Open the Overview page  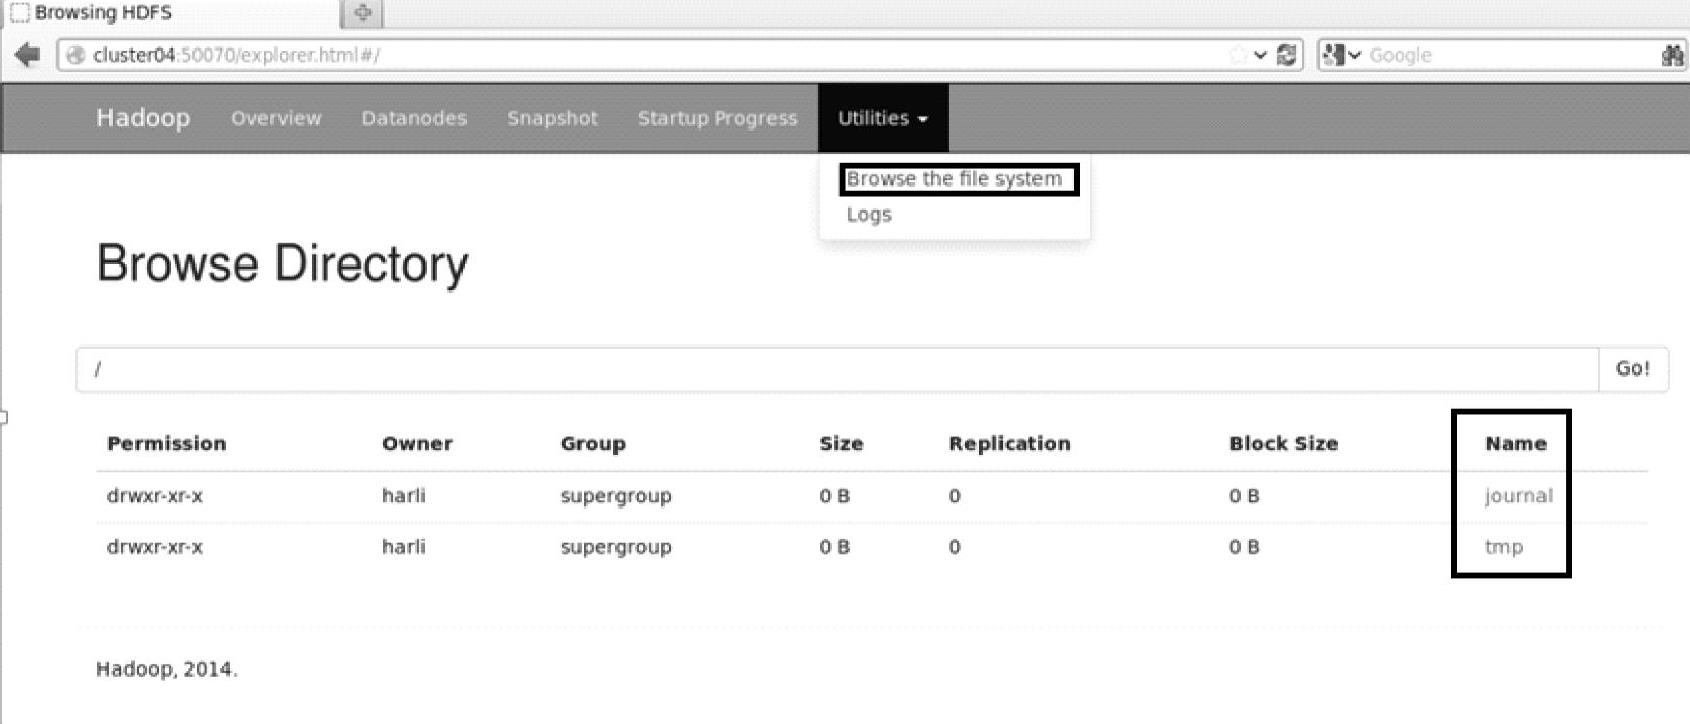276,118
